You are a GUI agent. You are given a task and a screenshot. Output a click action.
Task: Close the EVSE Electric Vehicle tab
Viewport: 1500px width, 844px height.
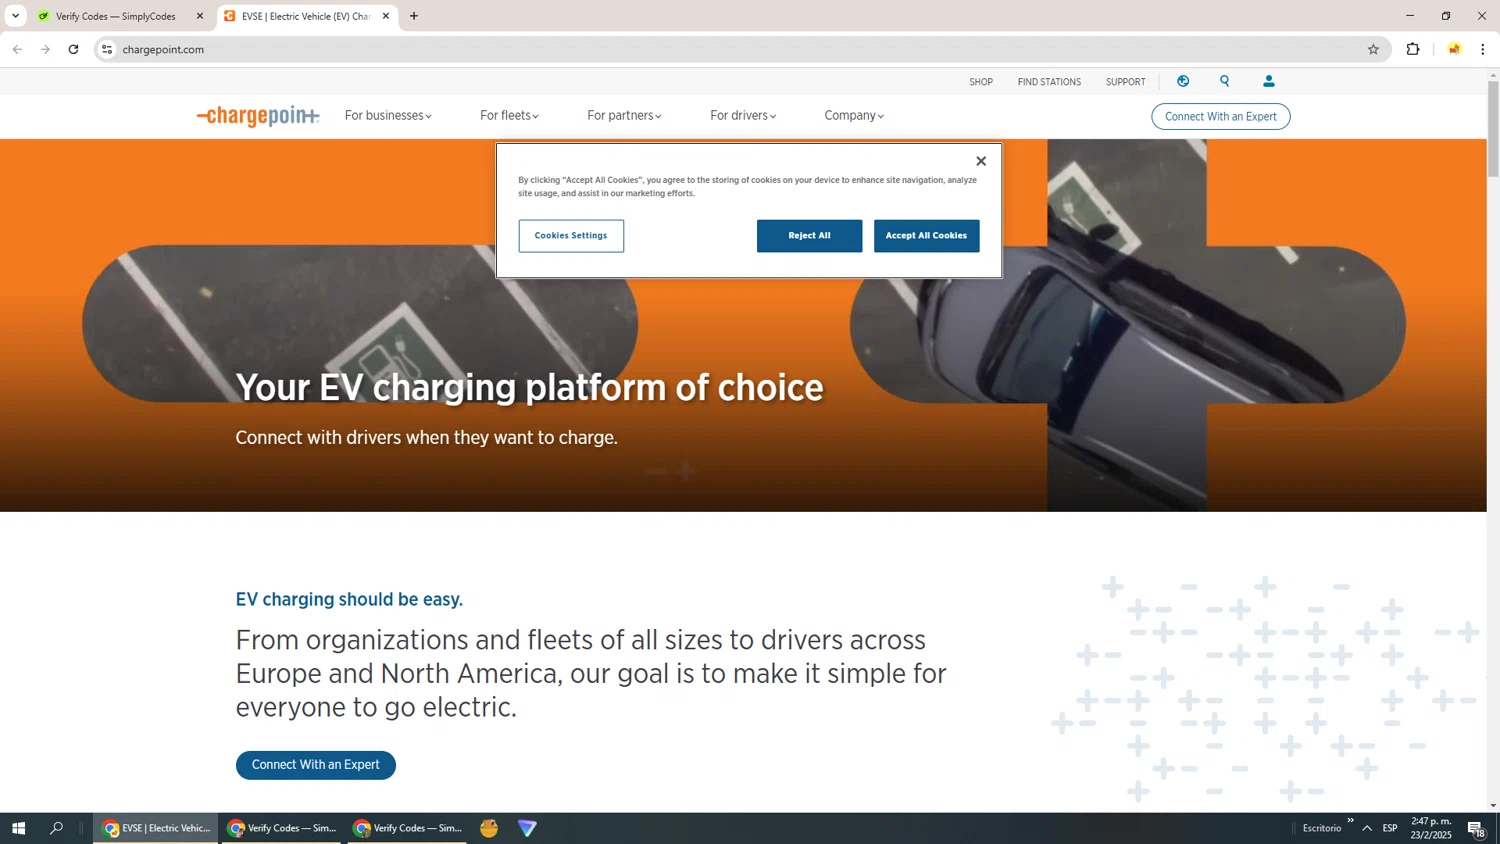coord(386,16)
